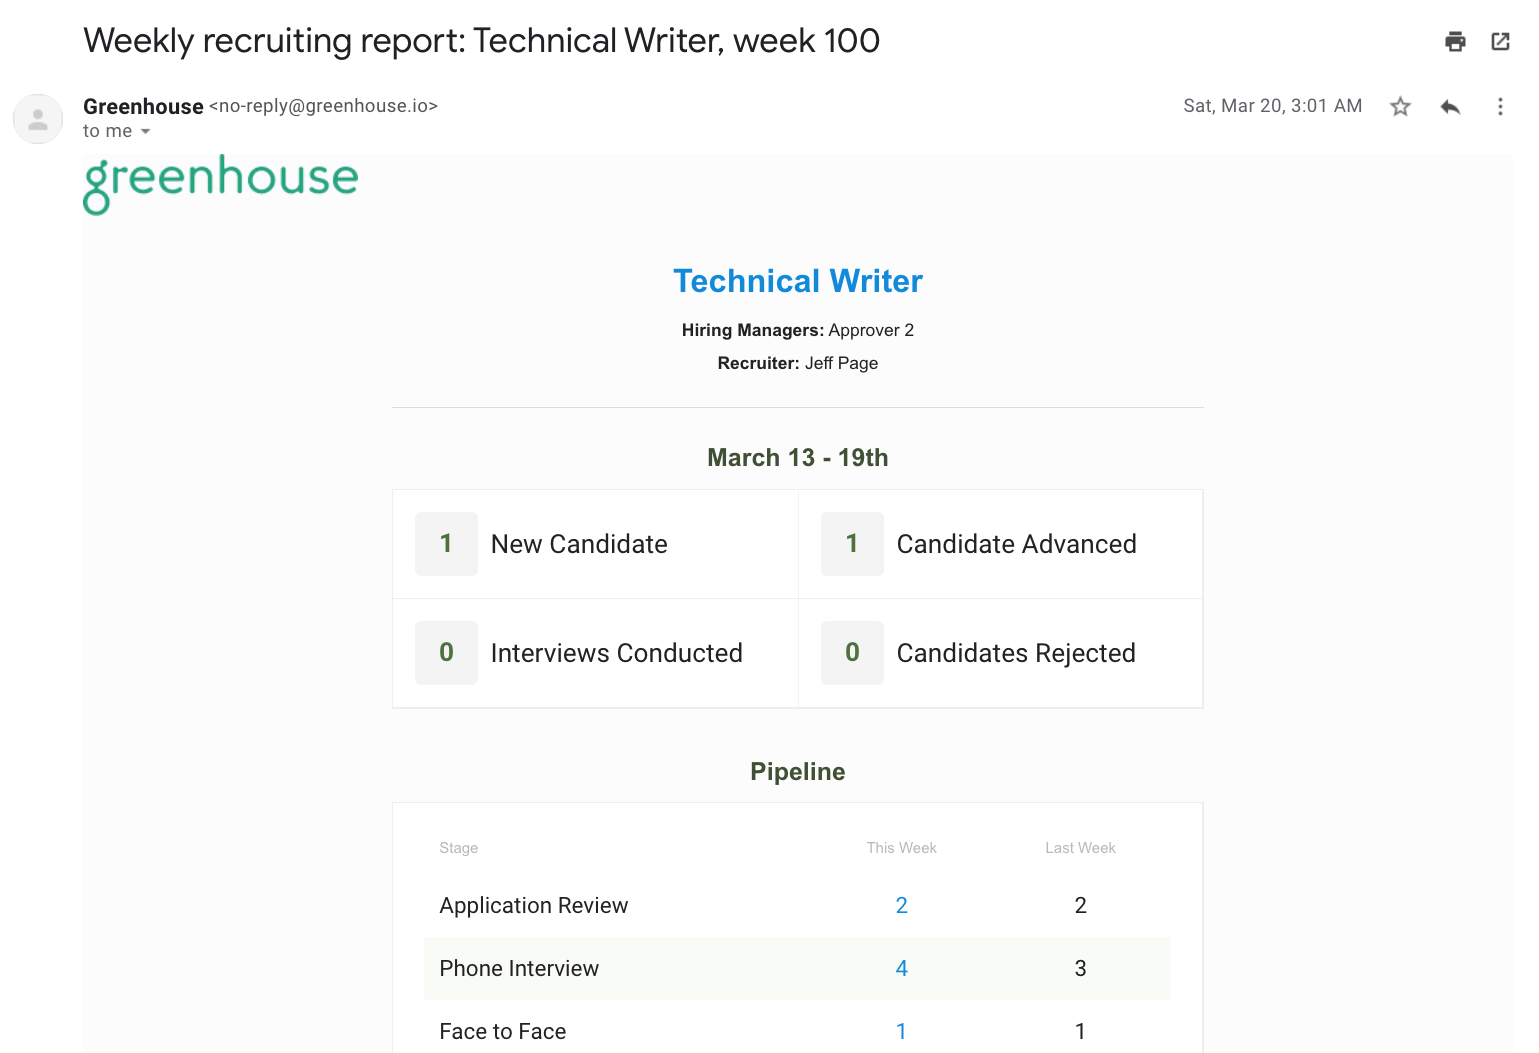Image resolution: width=1539 pixels, height=1053 pixels.
Task: Click the New Candidate count badge
Action: 446,544
